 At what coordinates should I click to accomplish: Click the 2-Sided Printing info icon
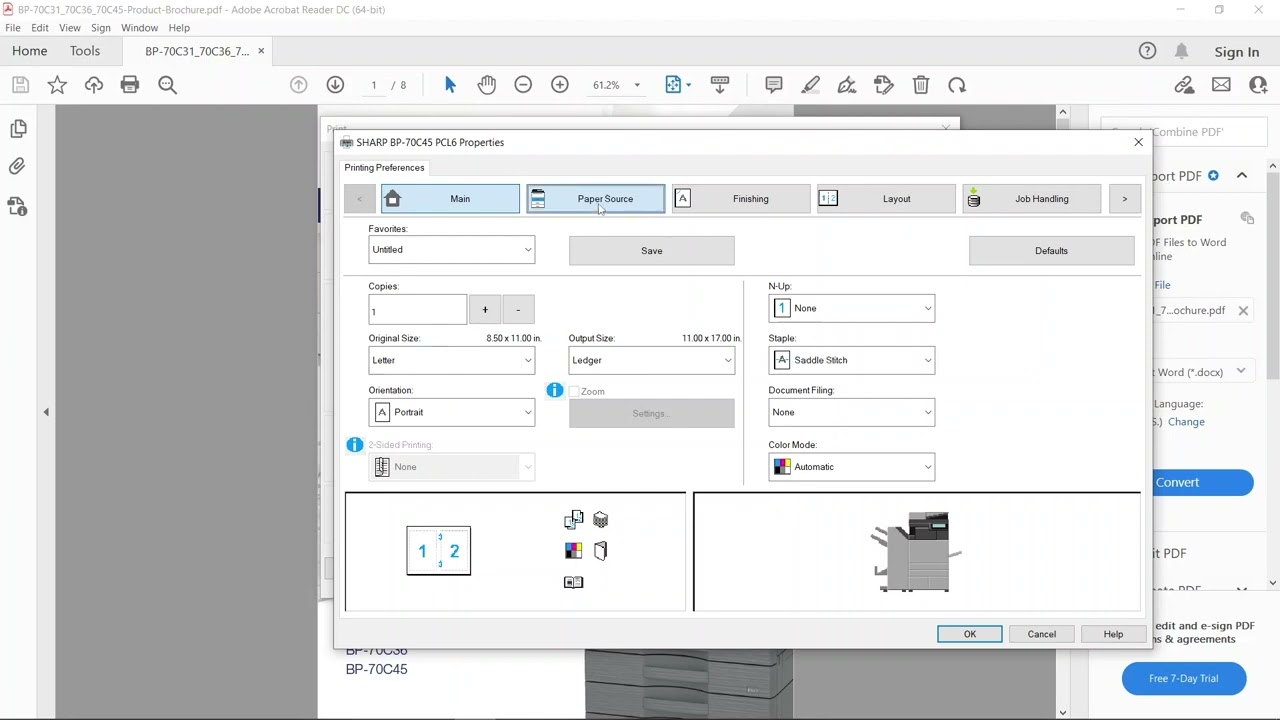(x=355, y=444)
